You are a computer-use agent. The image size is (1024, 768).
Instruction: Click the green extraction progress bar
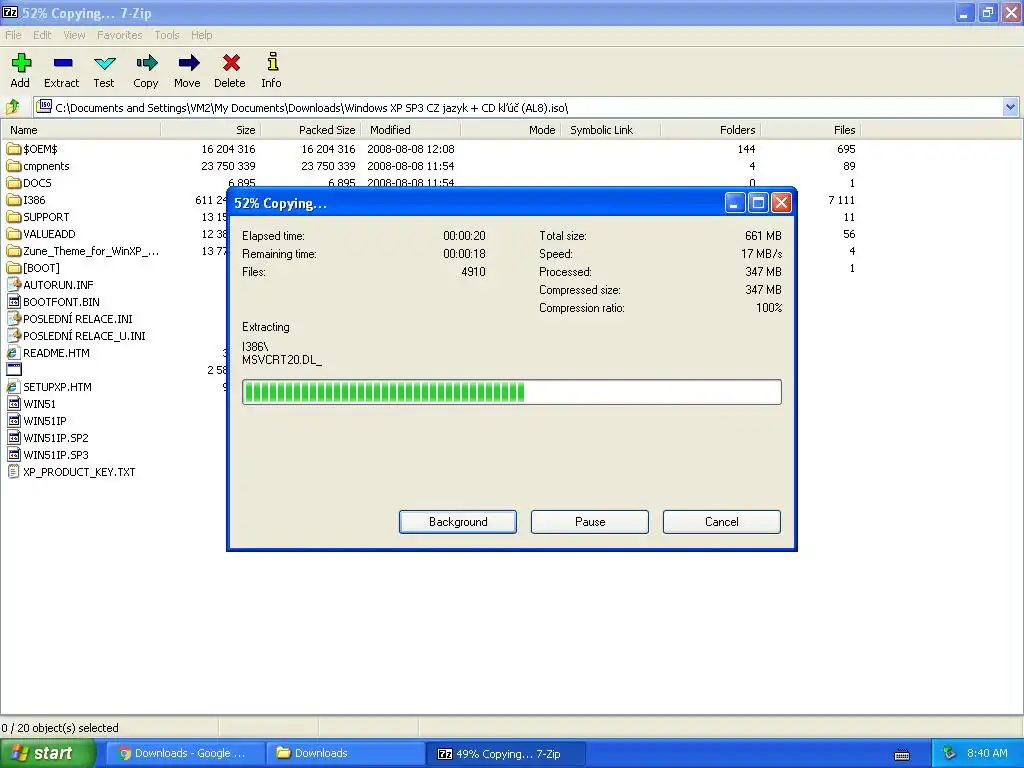pyautogui.click(x=511, y=392)
